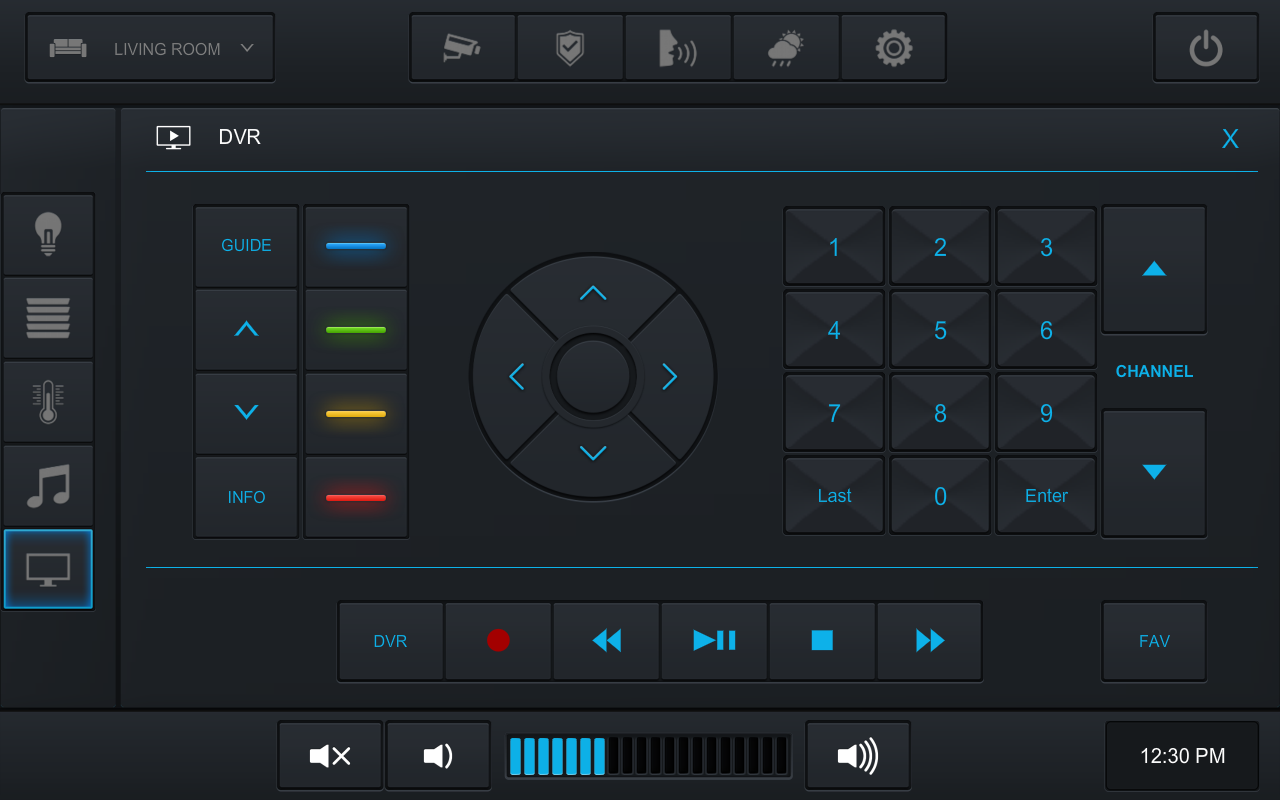The image size is (1280, 800).
Task: Switch to the music section
Action: [48, 486]
